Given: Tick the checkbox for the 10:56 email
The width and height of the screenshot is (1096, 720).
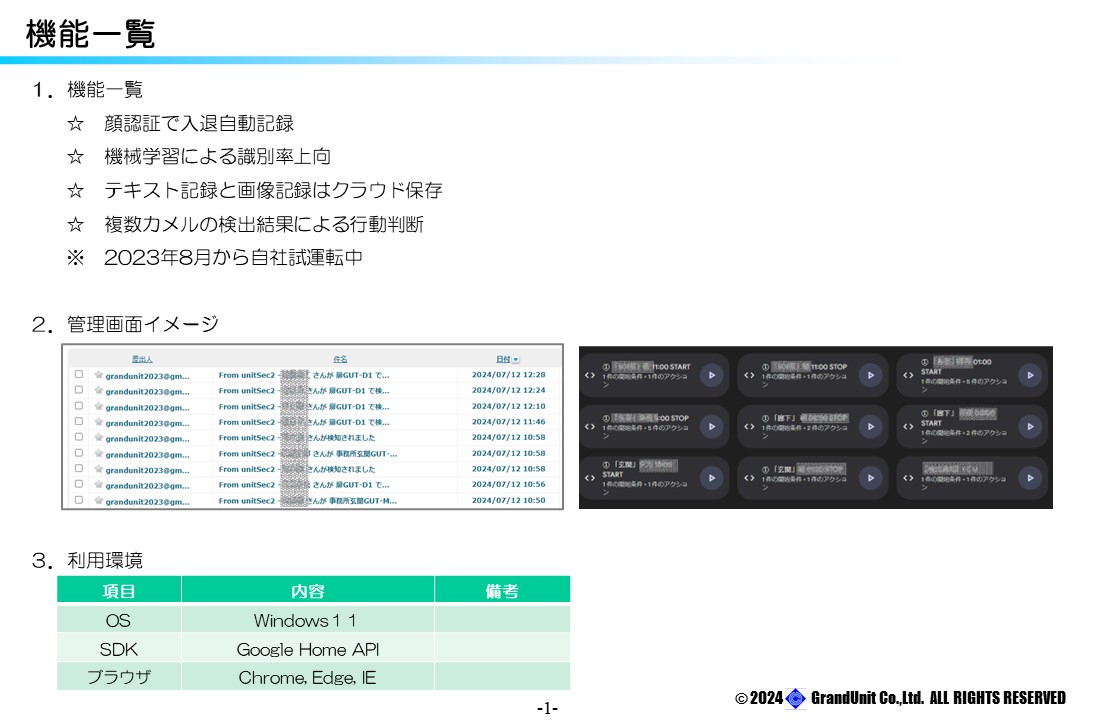Looking at the screenshot, I should point(79,485).
